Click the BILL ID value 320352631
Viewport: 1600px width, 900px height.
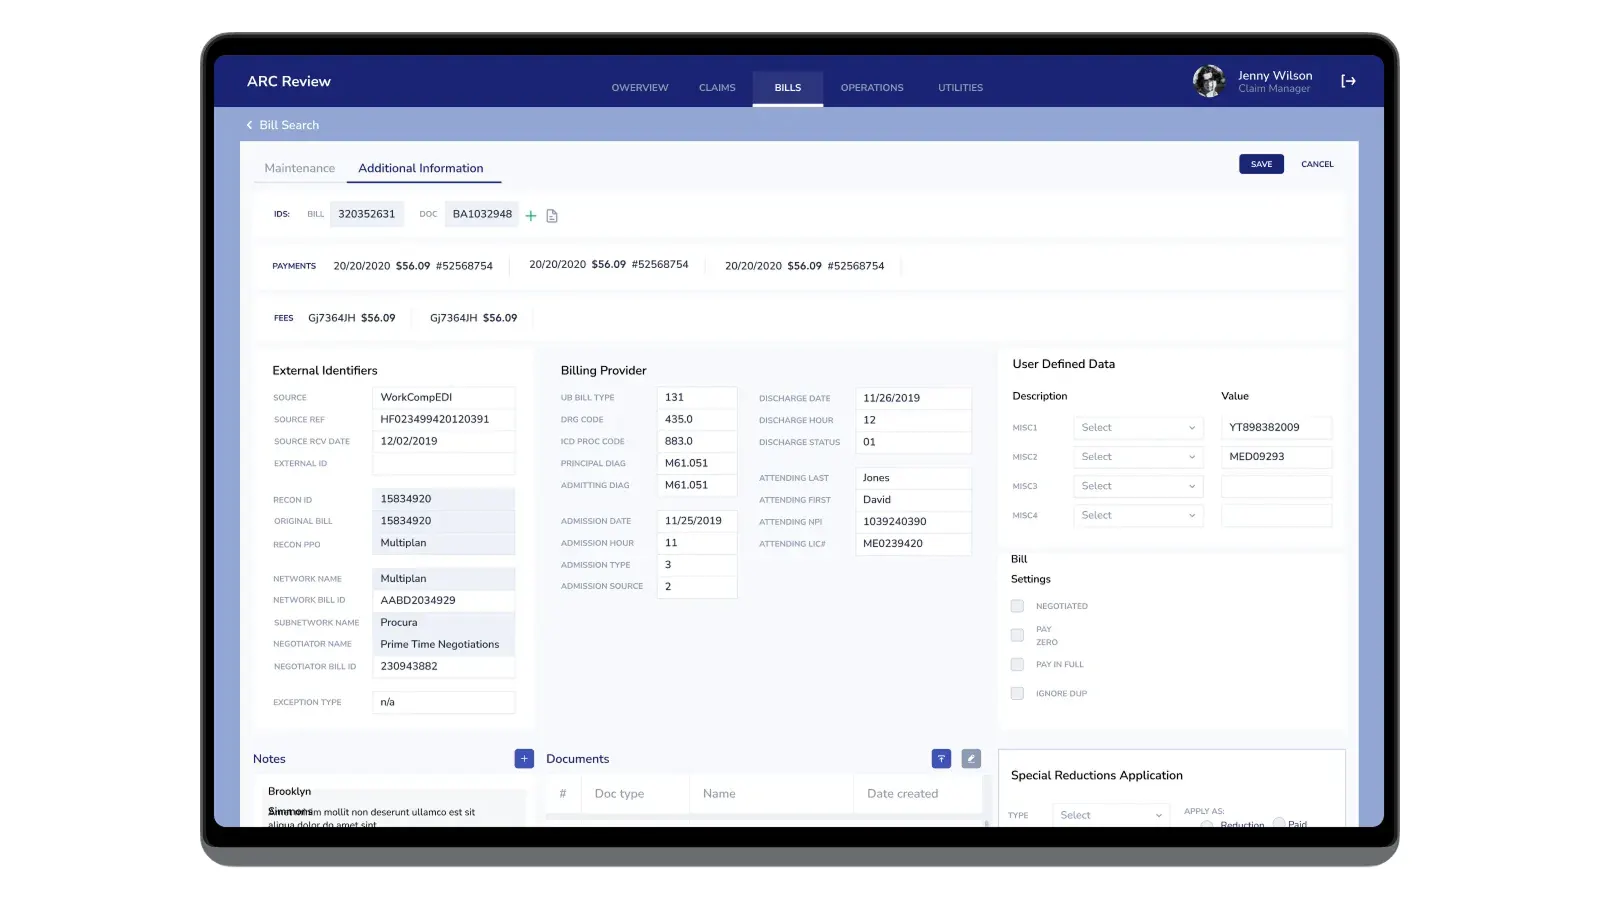point(366,214)
